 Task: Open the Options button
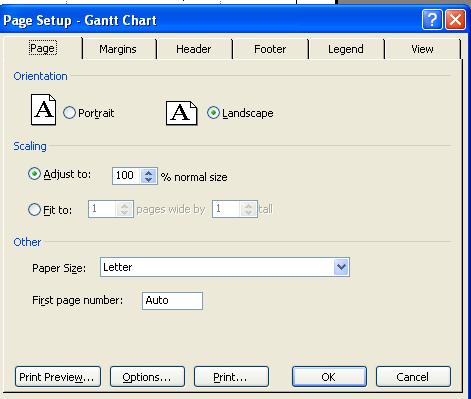[x=147, y=377]
